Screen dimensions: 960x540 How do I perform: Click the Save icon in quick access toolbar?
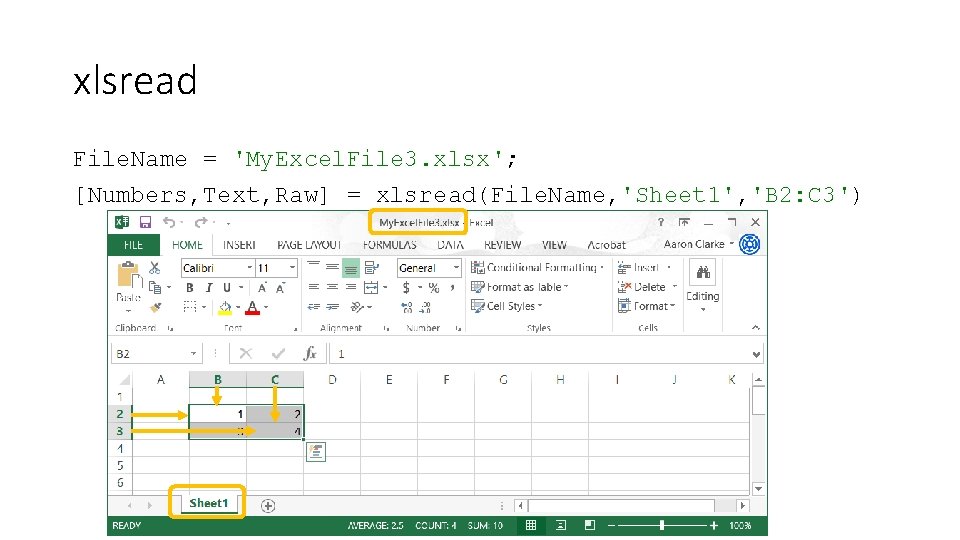click(x=145, y=222)
